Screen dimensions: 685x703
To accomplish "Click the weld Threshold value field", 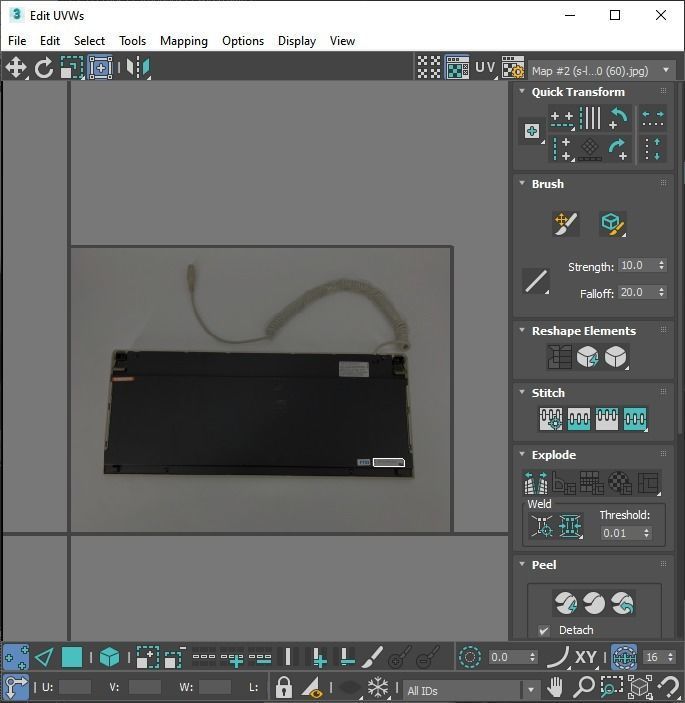I will pyautogui.click(x=621, y=533).
